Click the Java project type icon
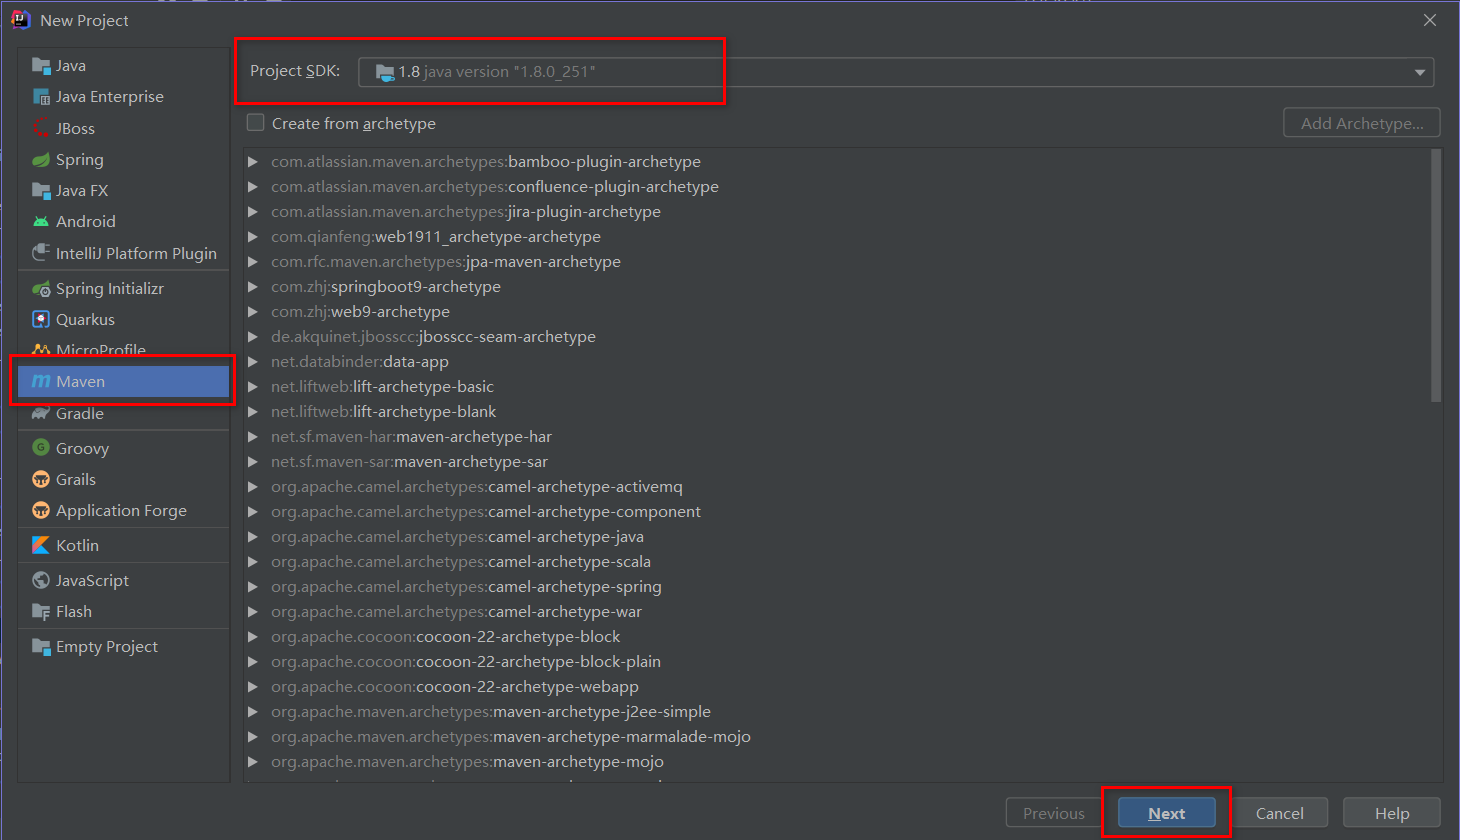 [x=41, y=66]
